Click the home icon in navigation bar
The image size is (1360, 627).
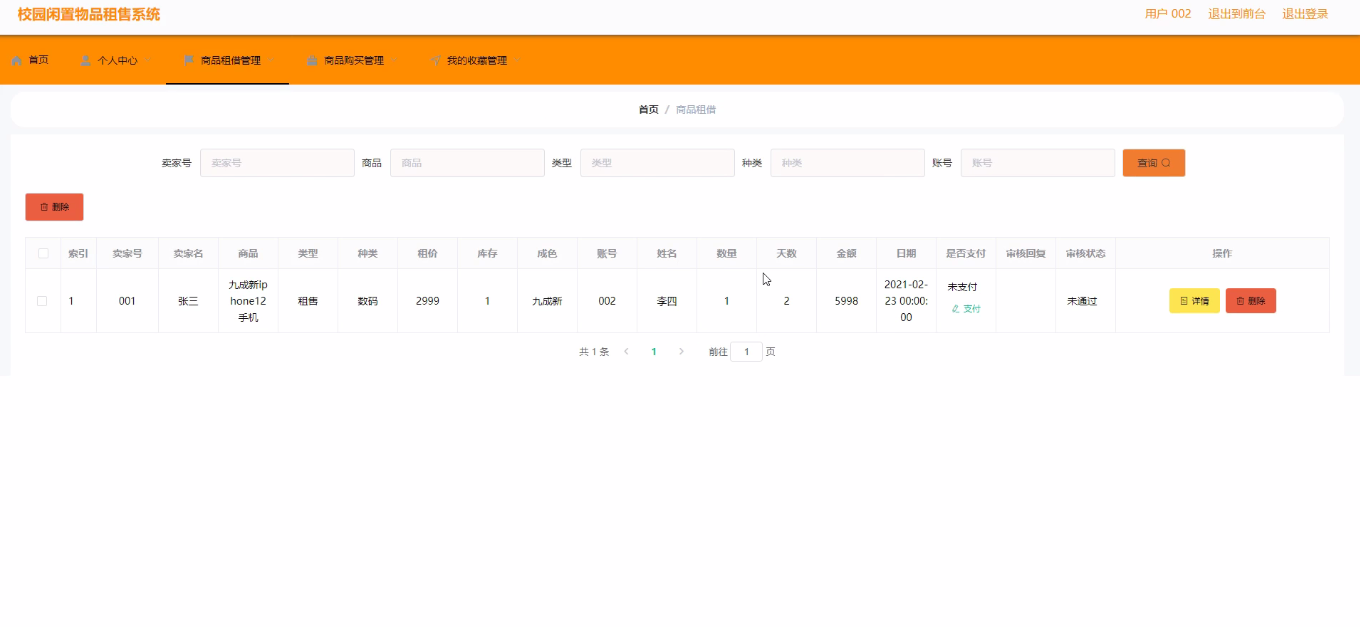tap(17, 61)
